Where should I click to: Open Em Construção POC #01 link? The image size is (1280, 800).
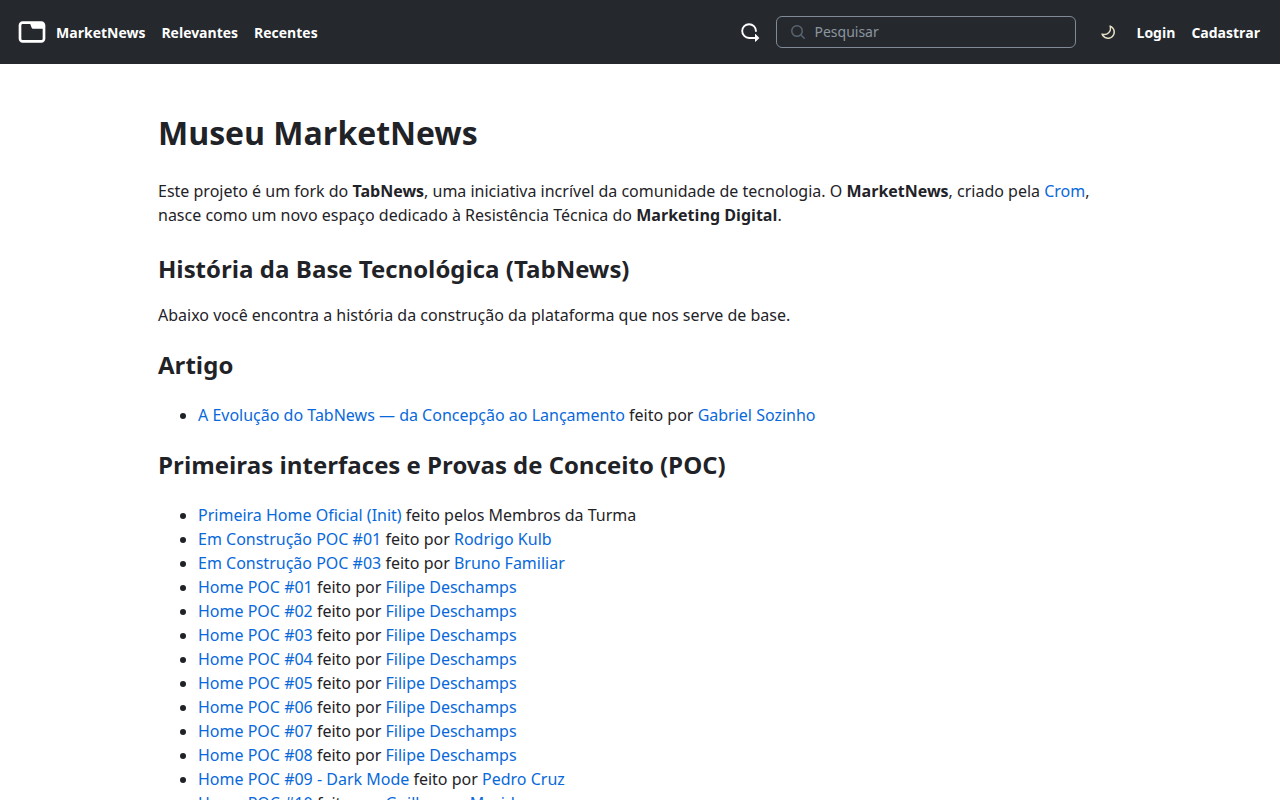[290, 539]
